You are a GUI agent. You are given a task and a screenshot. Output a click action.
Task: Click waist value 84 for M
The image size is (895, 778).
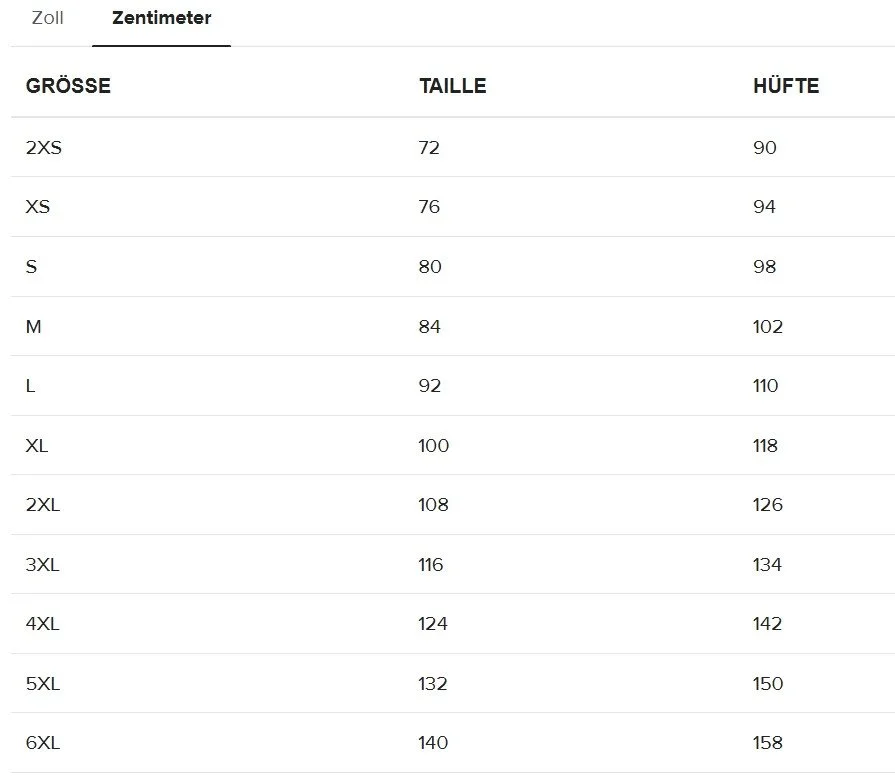[x=429, y=326]
